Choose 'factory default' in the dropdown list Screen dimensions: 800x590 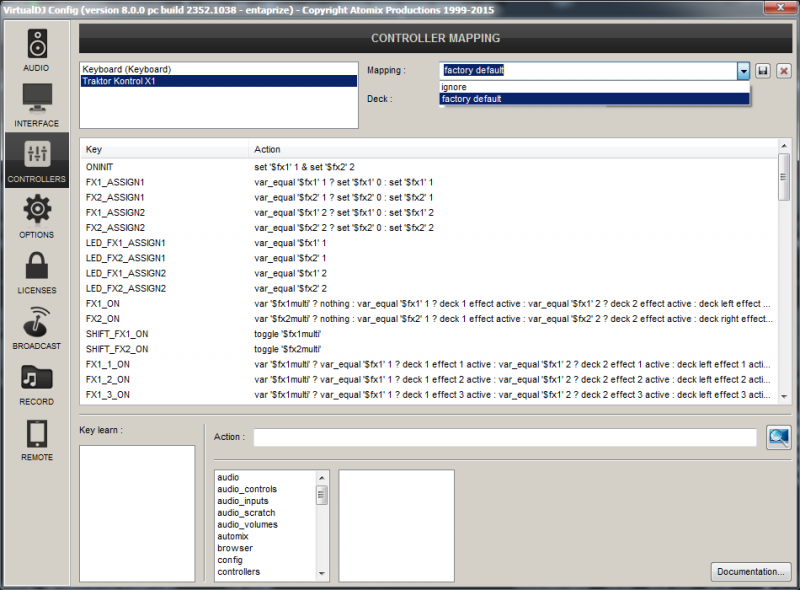click(594, 99)
